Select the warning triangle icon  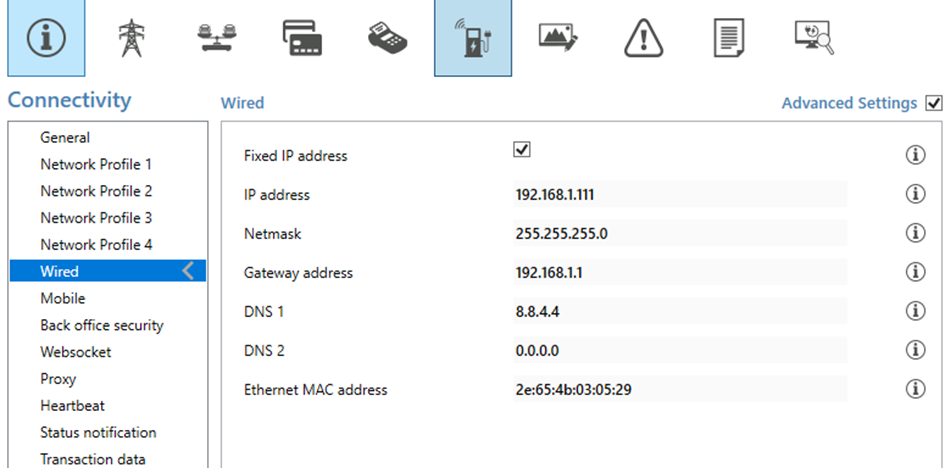point(644,37)
